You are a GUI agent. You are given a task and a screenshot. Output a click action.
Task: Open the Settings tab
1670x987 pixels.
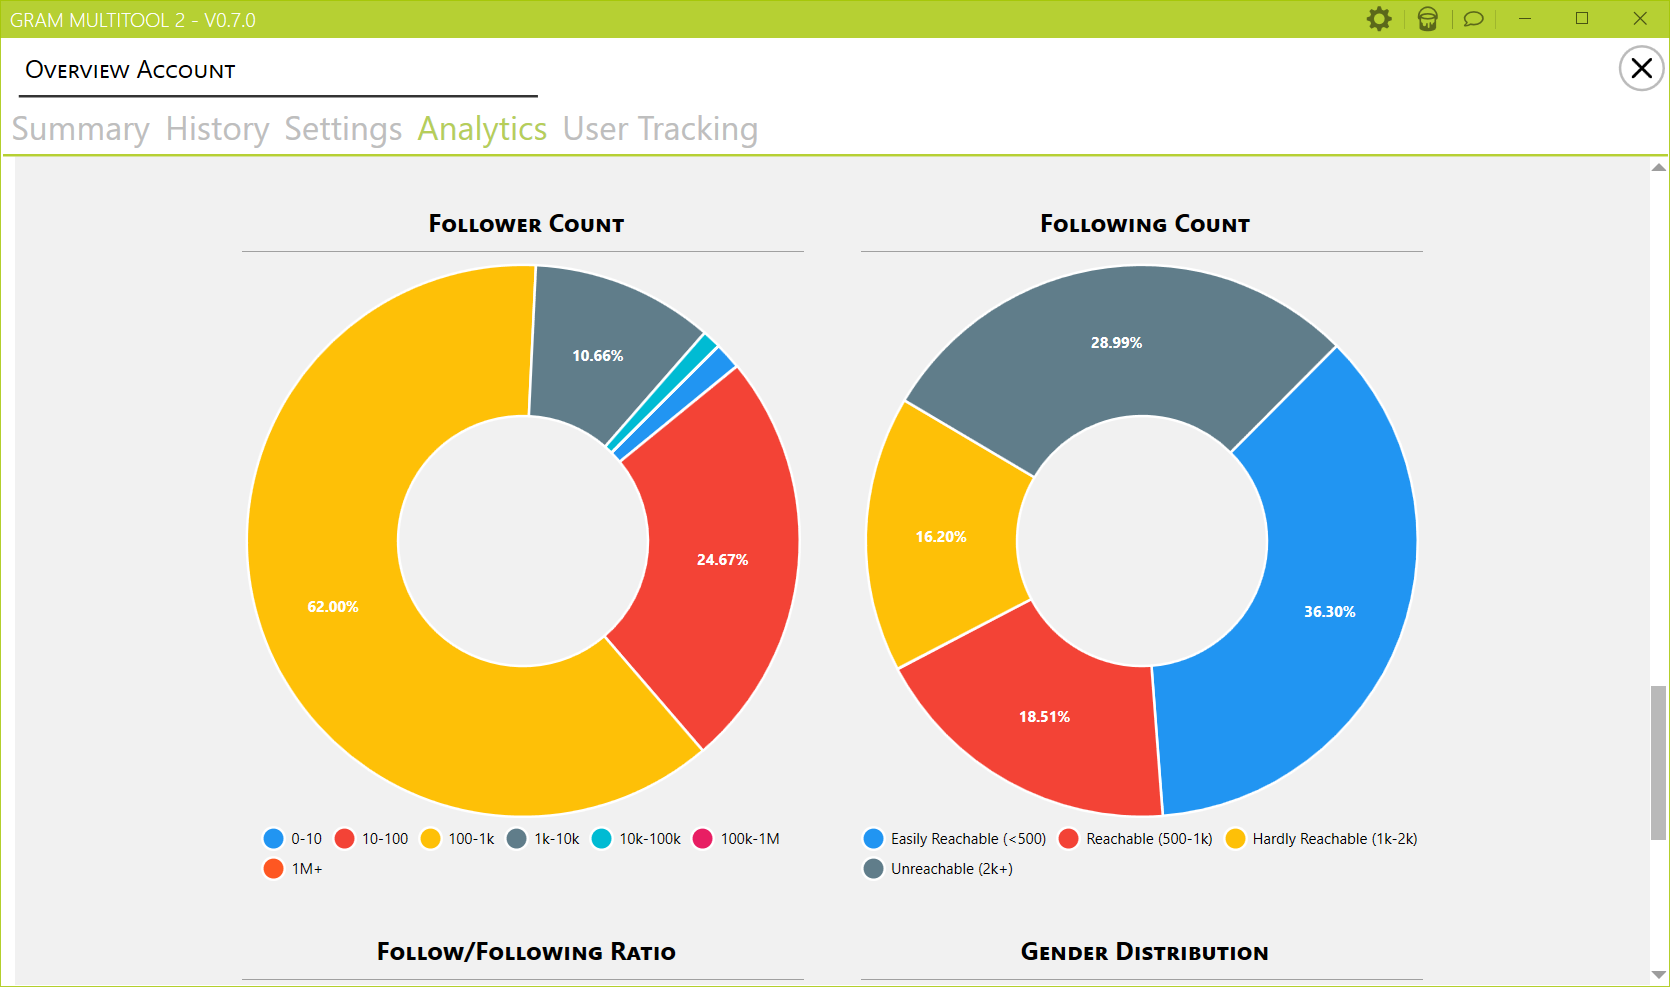343,129
